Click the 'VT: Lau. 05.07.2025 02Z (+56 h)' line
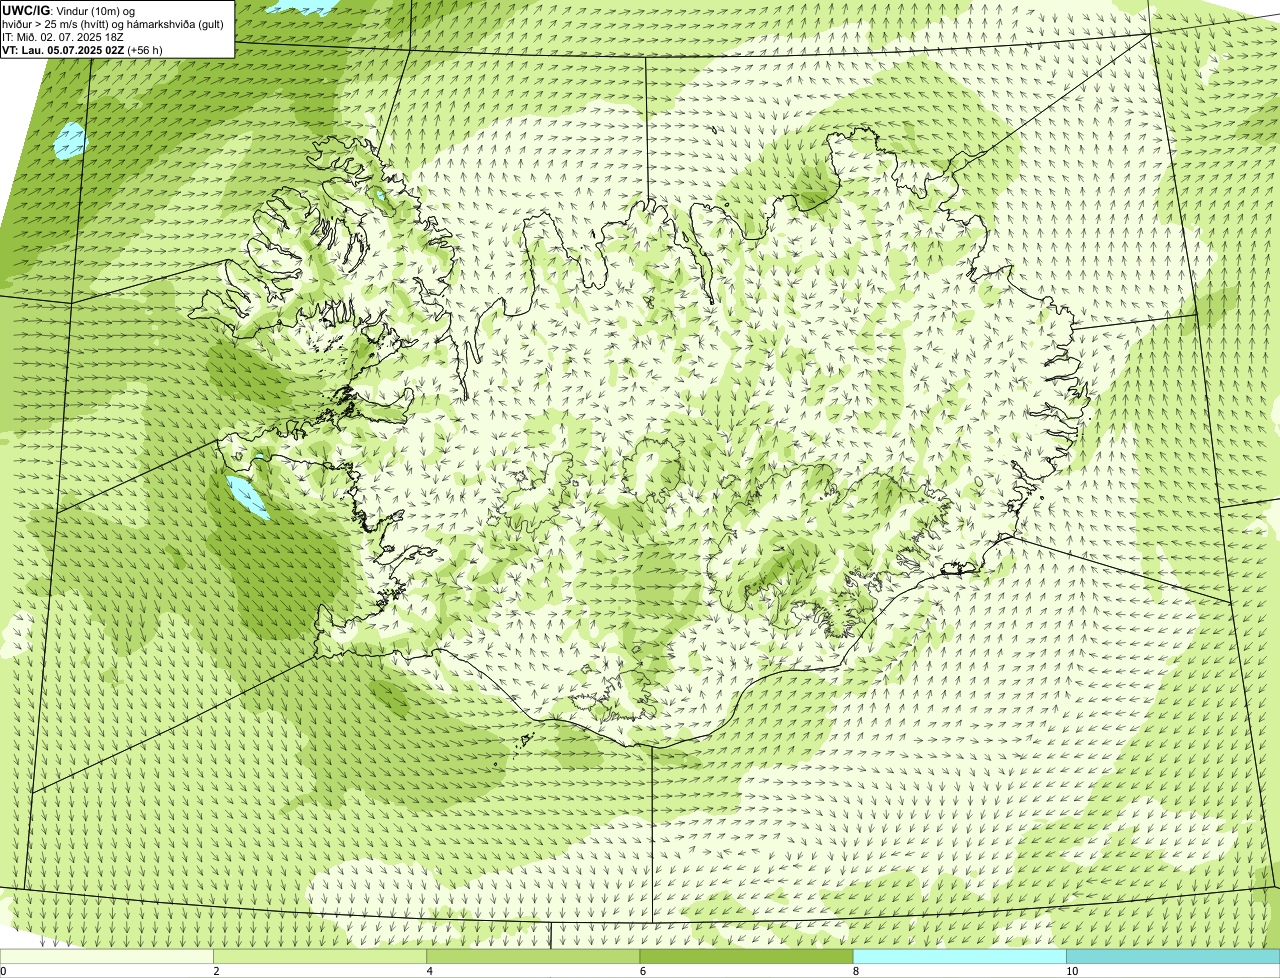The height and width of the screenshot is (978, 1280). coord(83,49)
